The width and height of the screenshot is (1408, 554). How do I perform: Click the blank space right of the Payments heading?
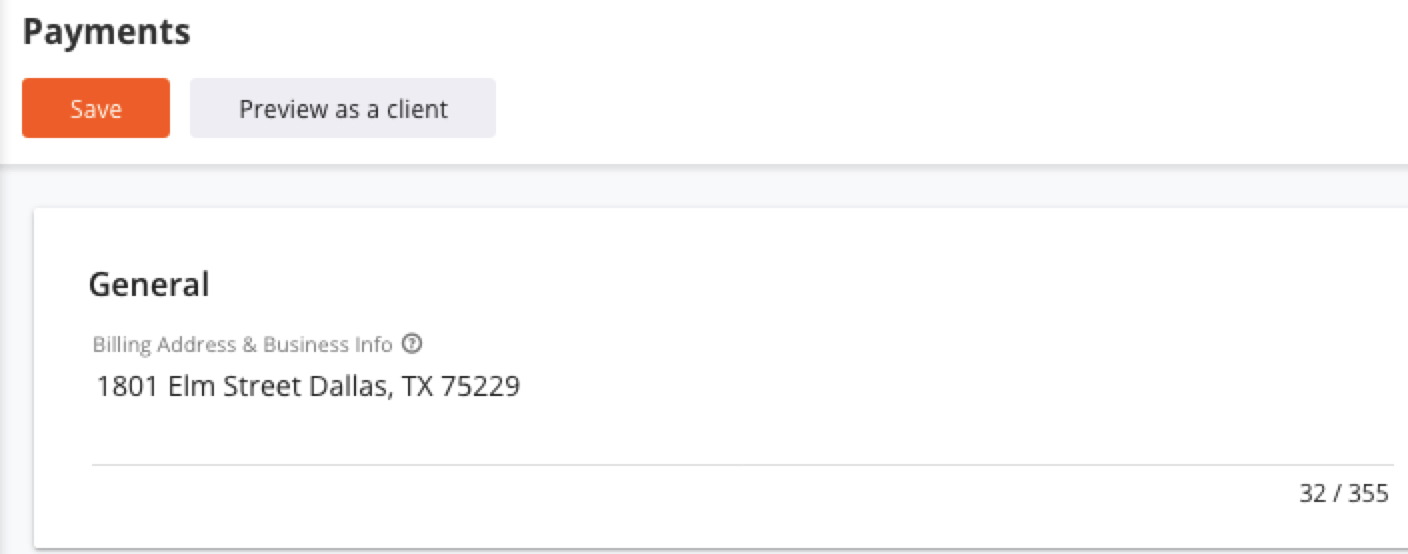[800, 32]
